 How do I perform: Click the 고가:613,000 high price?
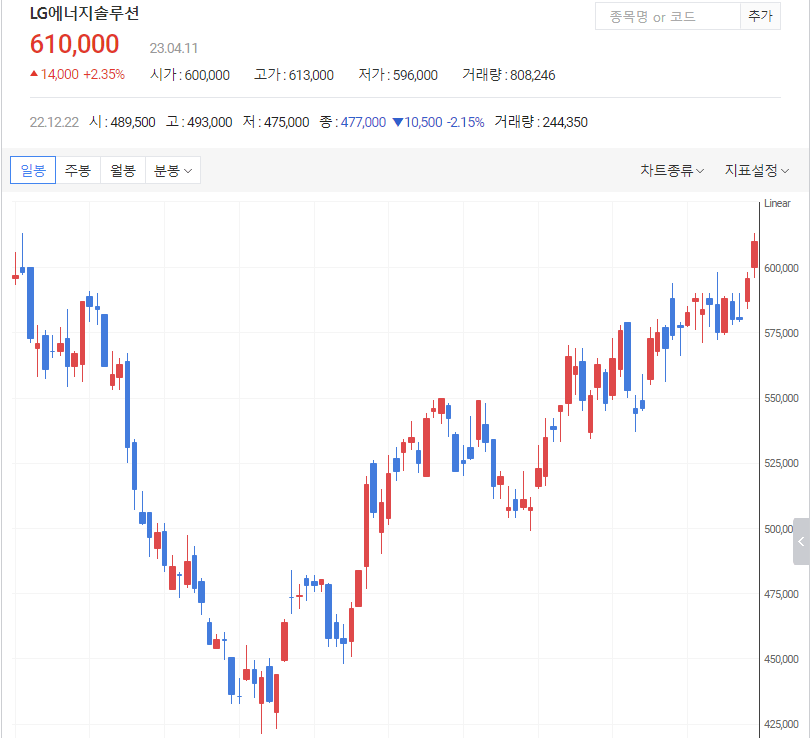pos(294,75)
